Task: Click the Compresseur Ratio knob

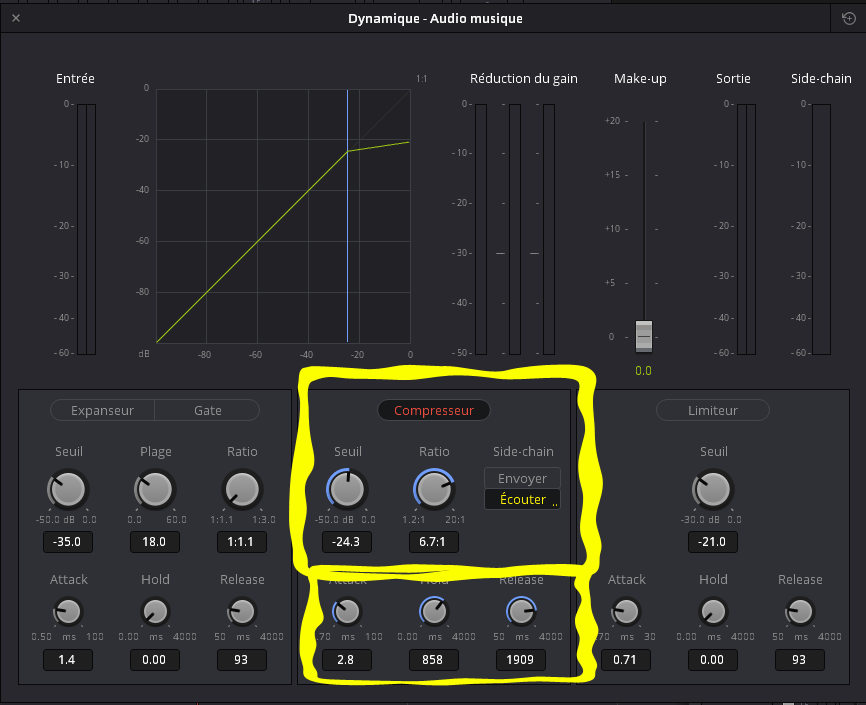Action: tap(434, 490)
